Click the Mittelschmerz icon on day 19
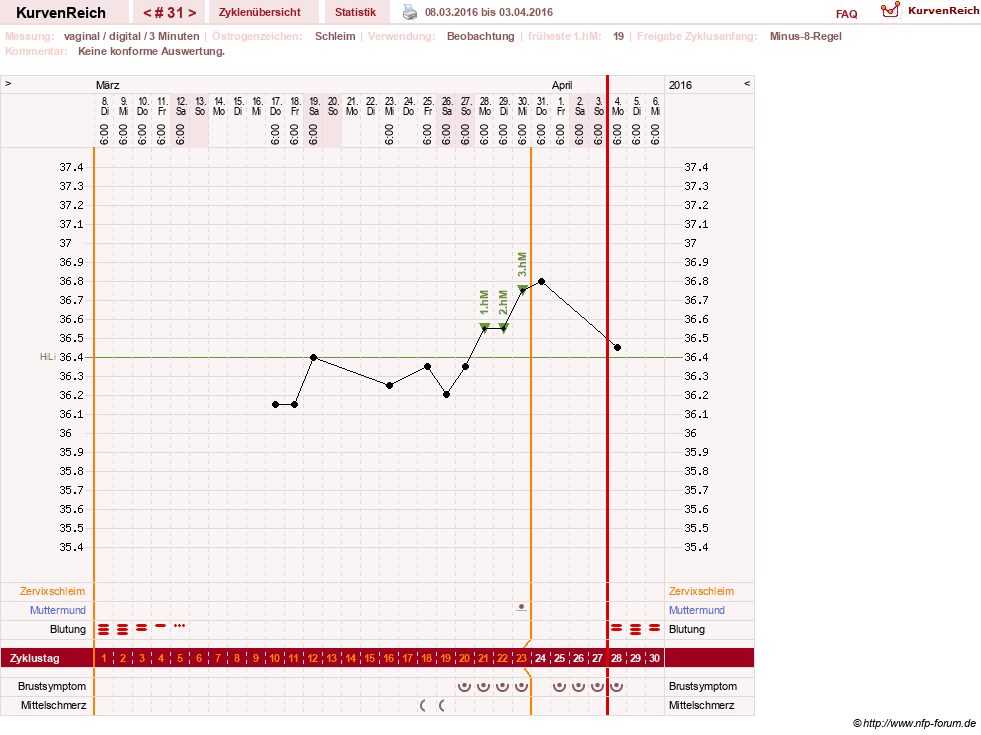 click(442, 706)
